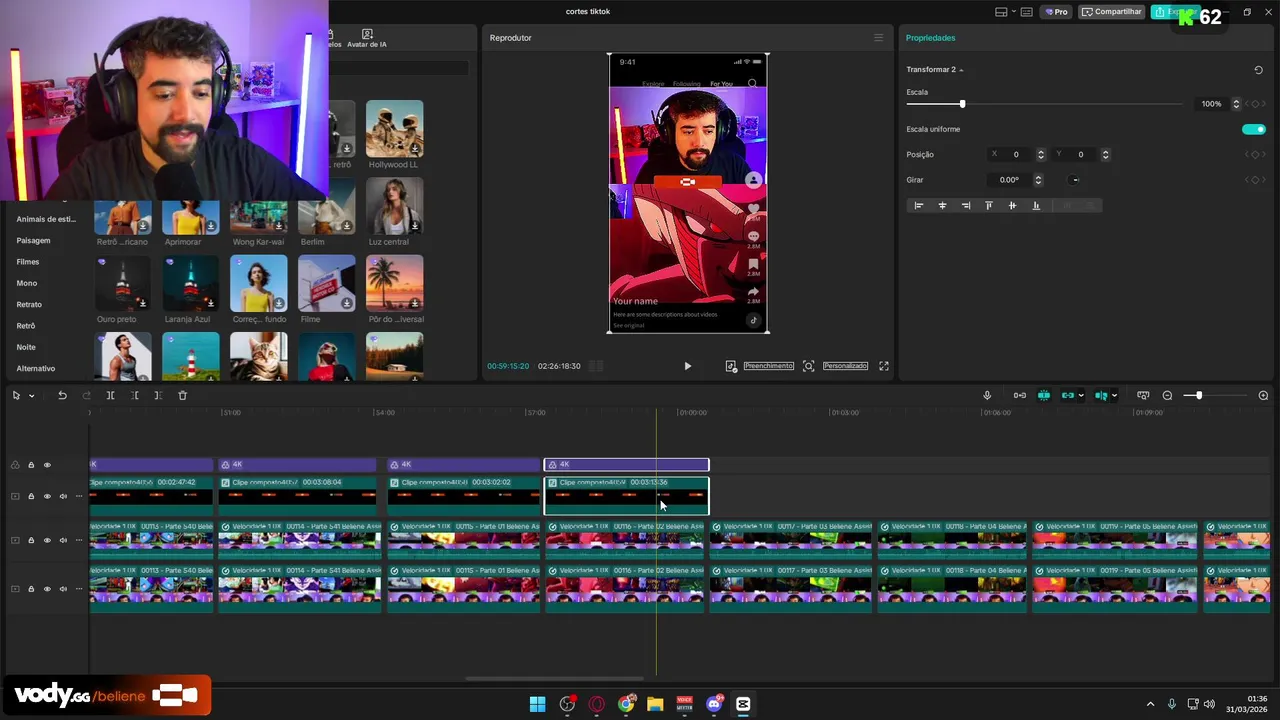Select the Hollywood LL filter thumbnail
Screen dimensions: 1280x720
click(x=394, y=129)
